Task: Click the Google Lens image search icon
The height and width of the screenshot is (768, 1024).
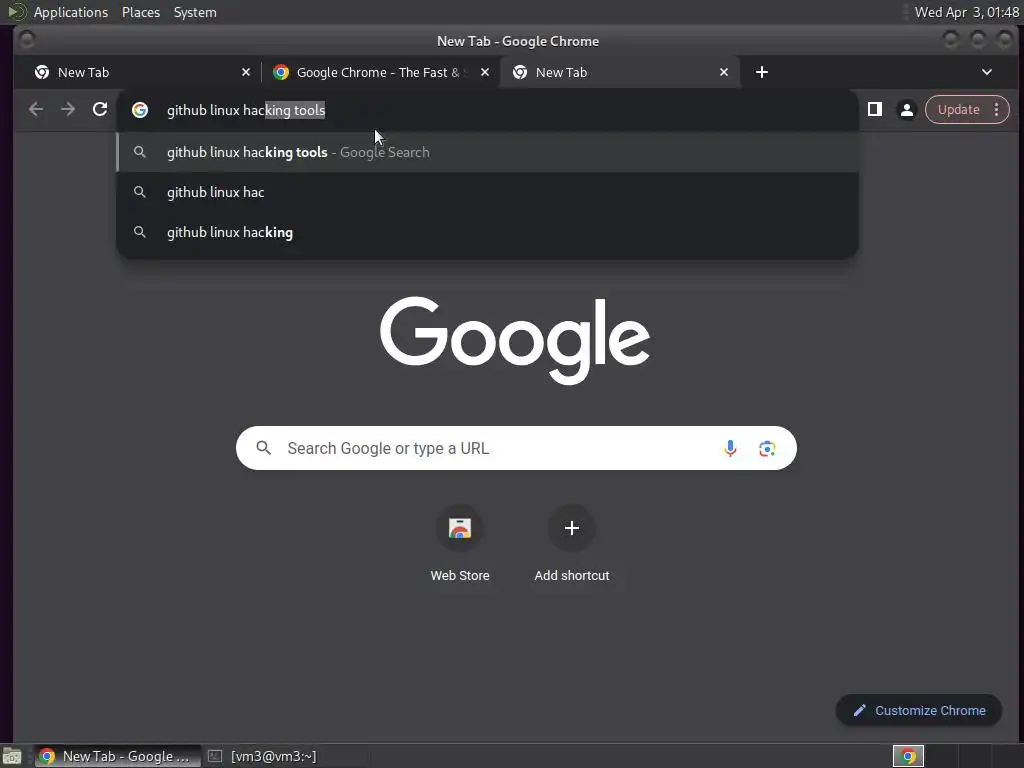Action: 767,448
